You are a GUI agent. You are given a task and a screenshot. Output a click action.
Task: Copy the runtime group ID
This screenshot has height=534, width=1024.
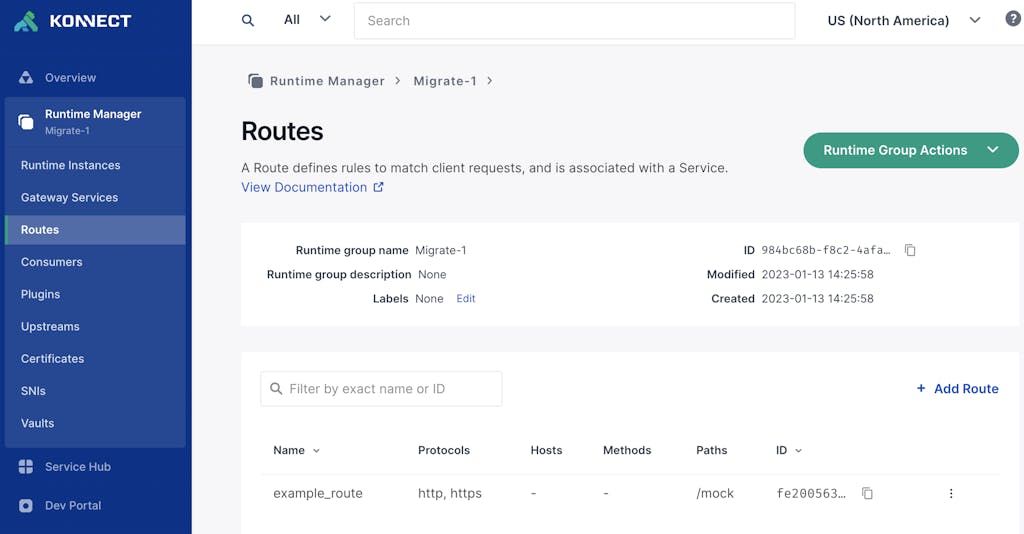[x=910, y=250]
